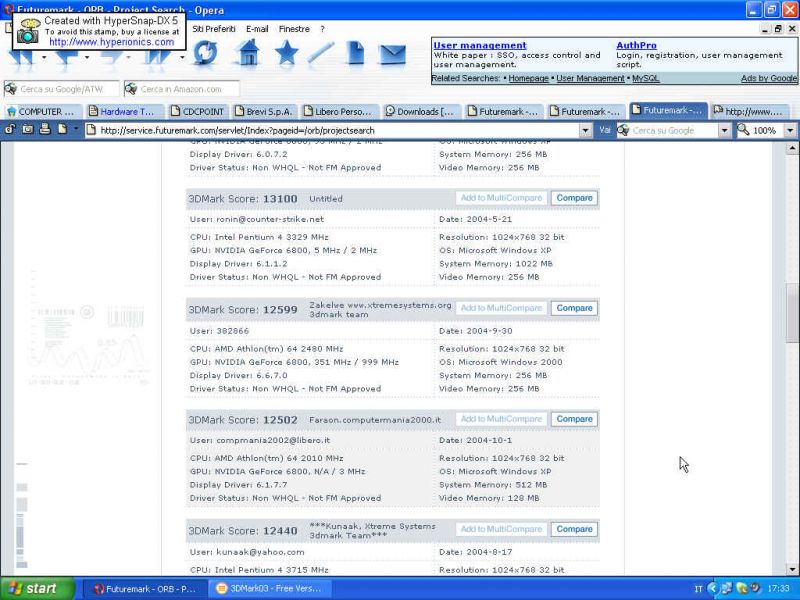Click the text "System Memory: 512 MB"
Screen dimensions: 800x600
(x=493, y=485)
